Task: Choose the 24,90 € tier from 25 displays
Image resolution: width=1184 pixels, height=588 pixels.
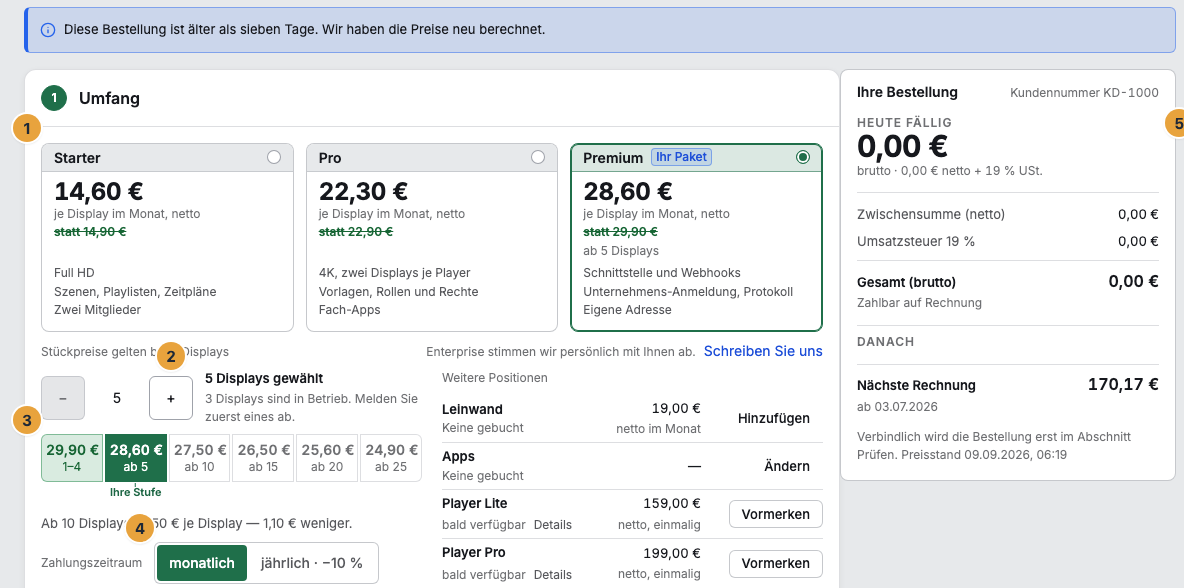Action: pos(391,457)
